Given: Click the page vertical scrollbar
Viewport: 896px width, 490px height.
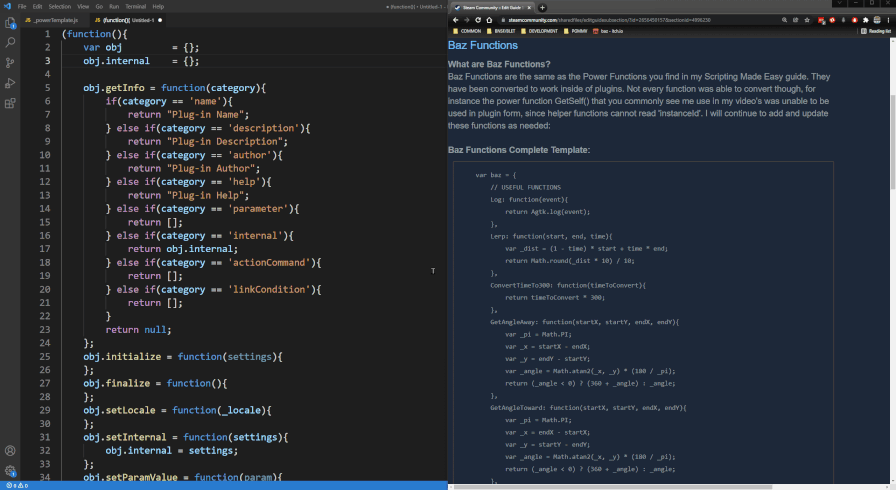Looking at the screenshot, I should click(x=893, y=143).
